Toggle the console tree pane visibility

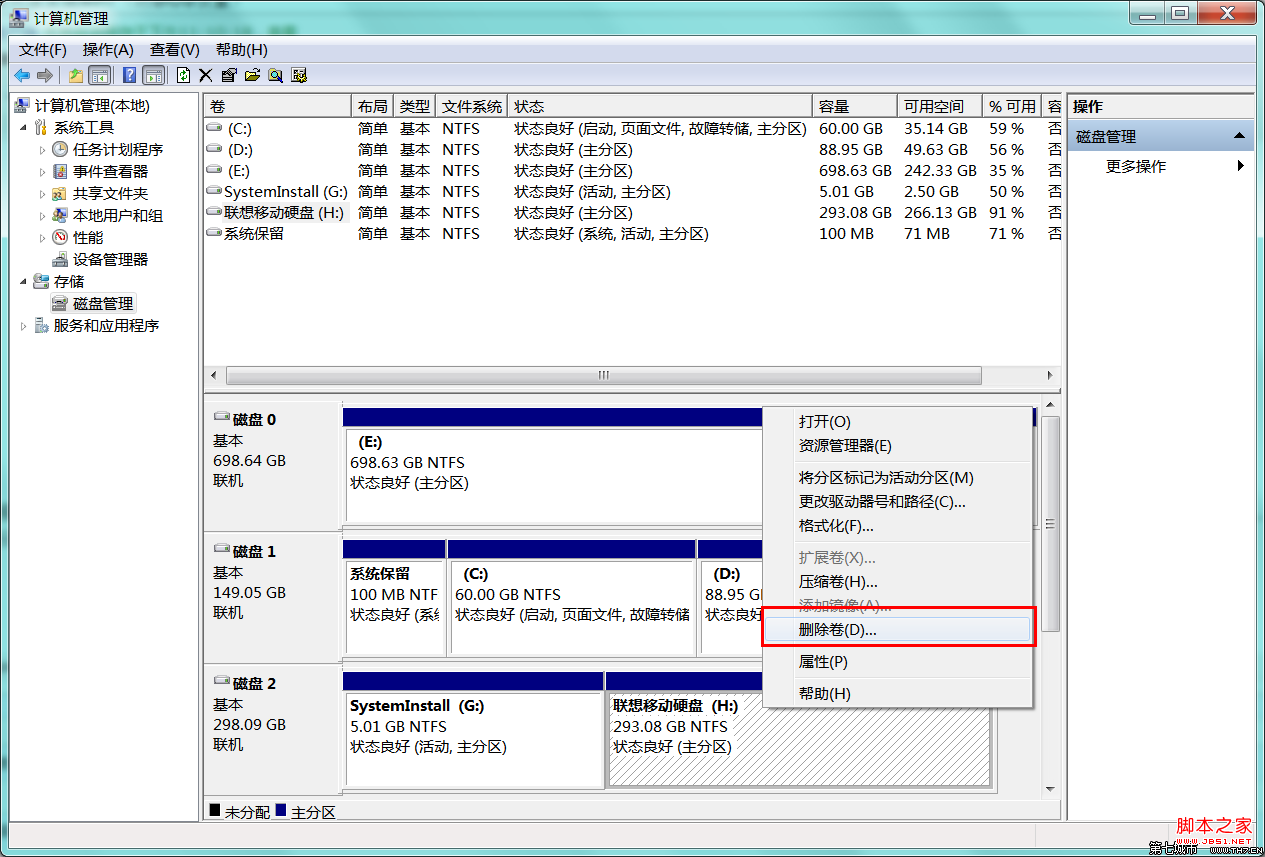tap(99, 75)
